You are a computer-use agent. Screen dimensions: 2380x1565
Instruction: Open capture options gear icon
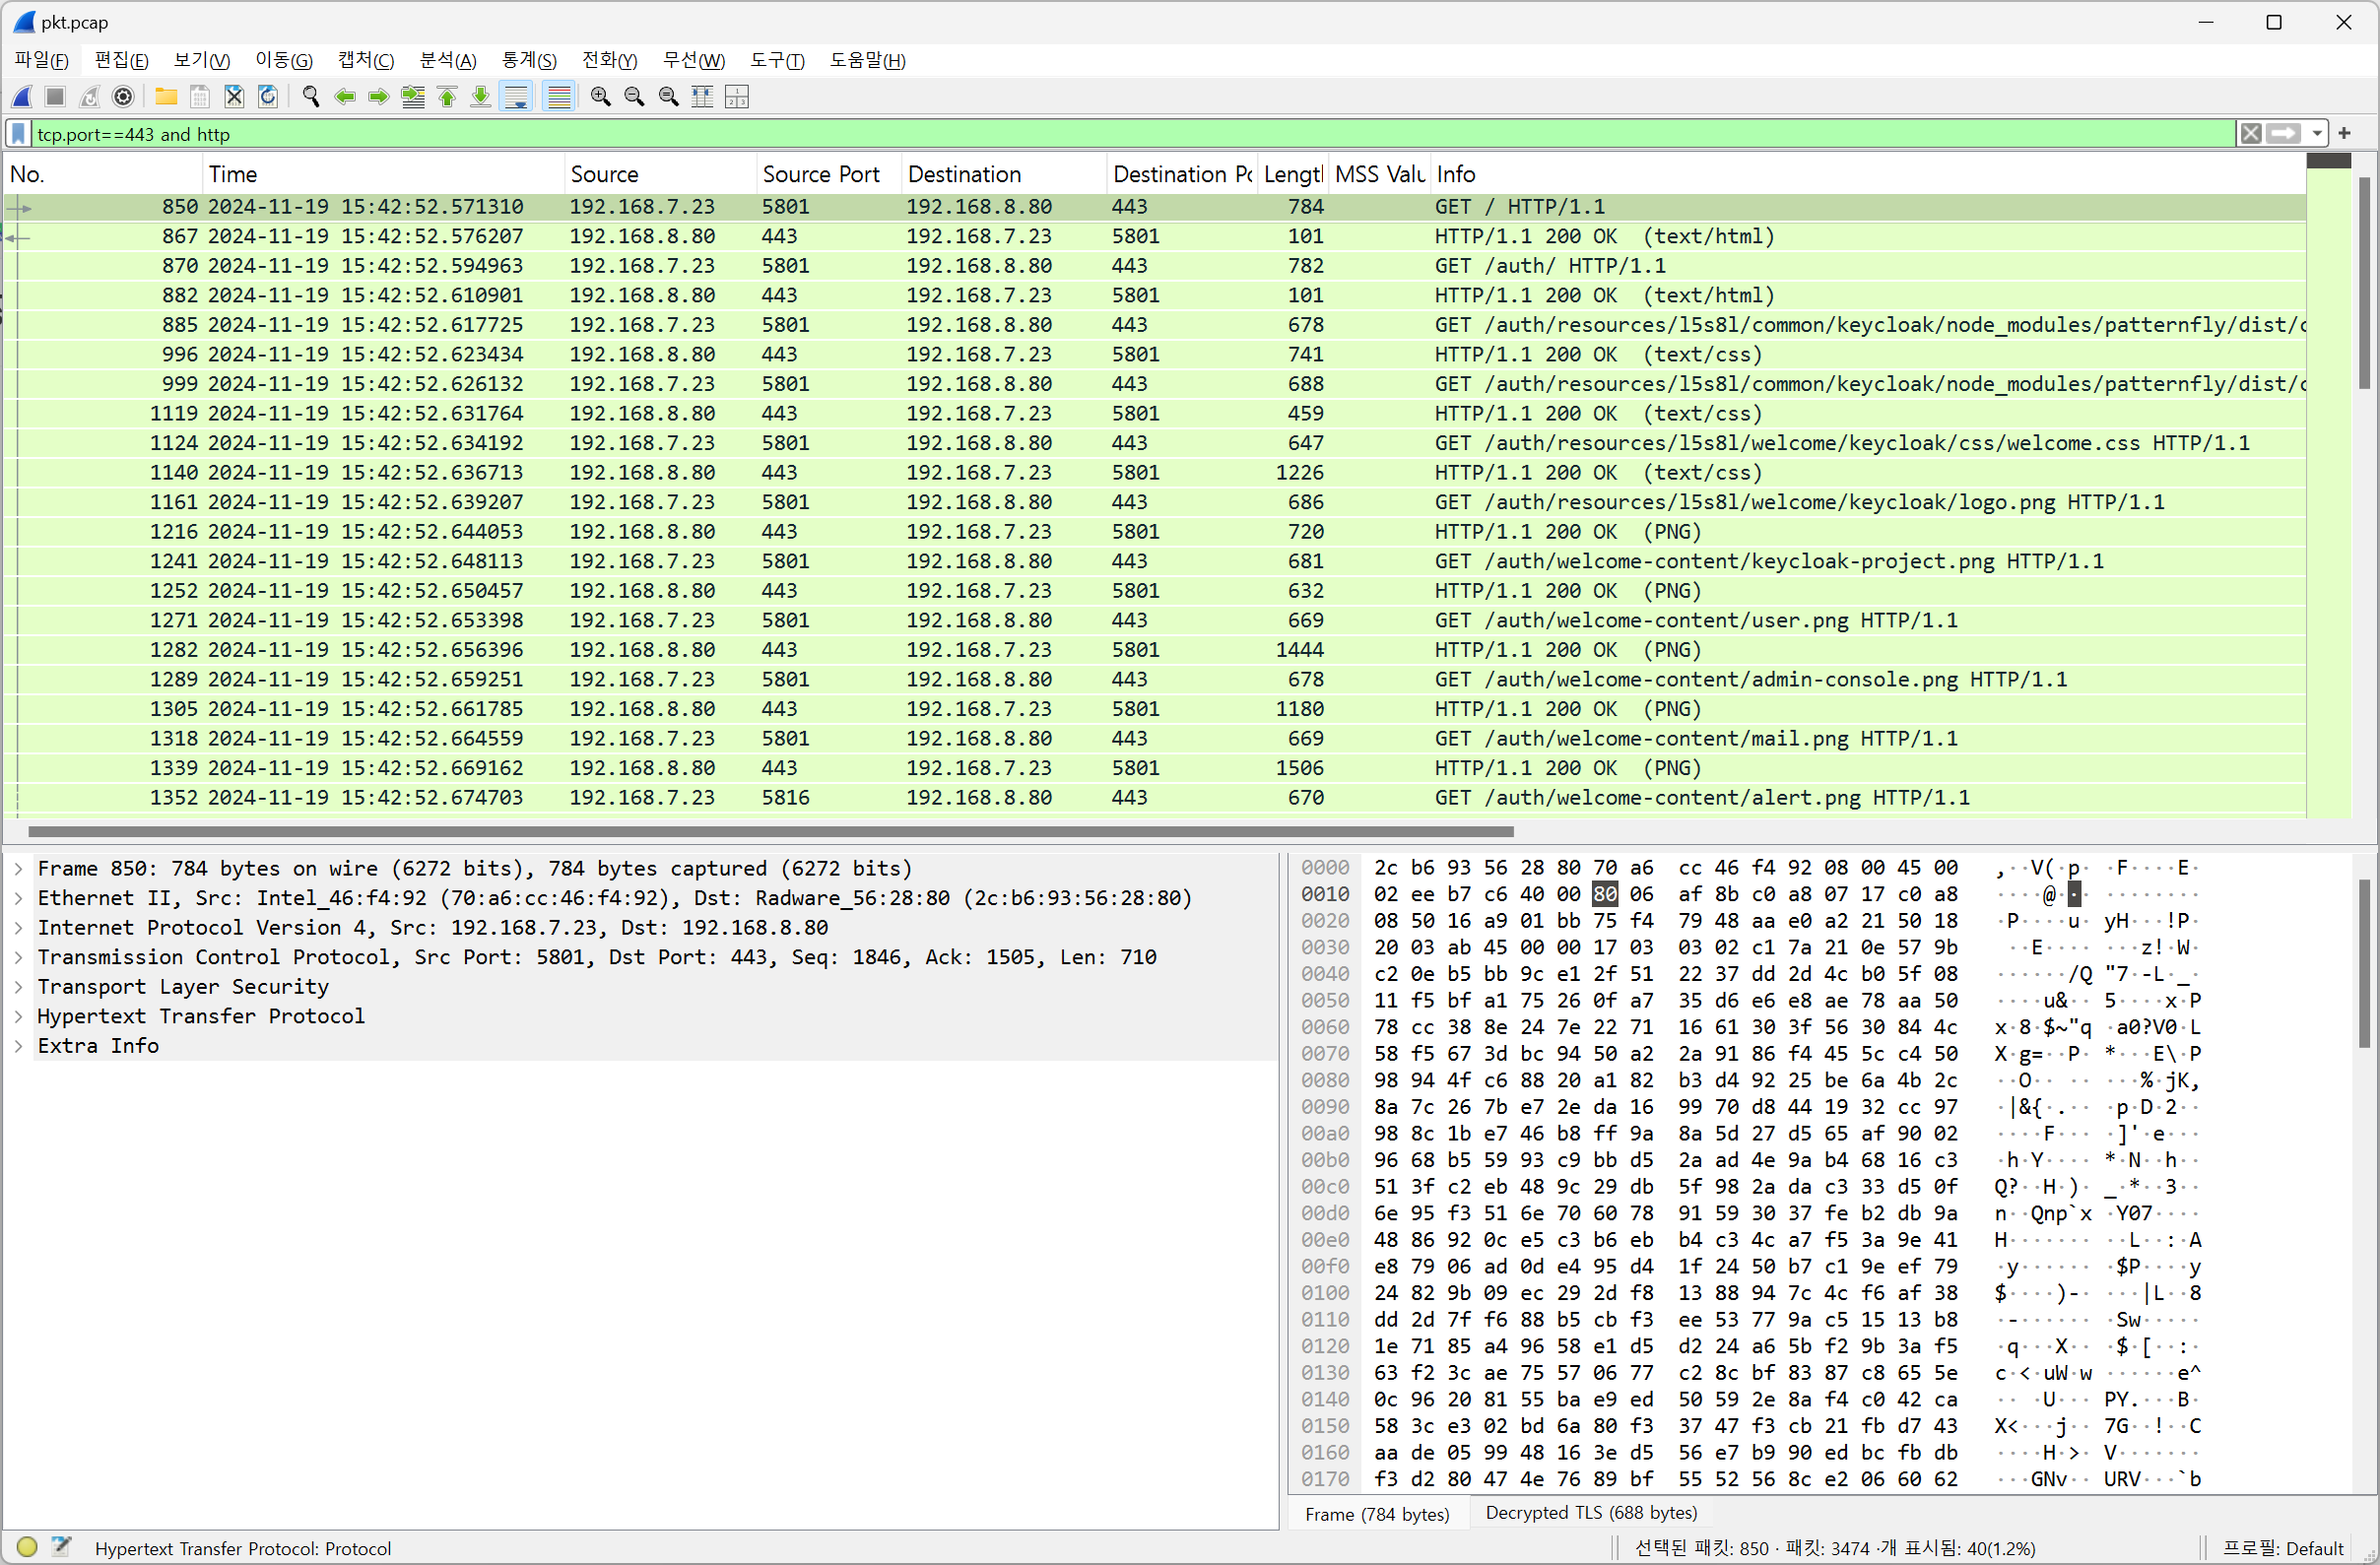click(x=123, y=97)
